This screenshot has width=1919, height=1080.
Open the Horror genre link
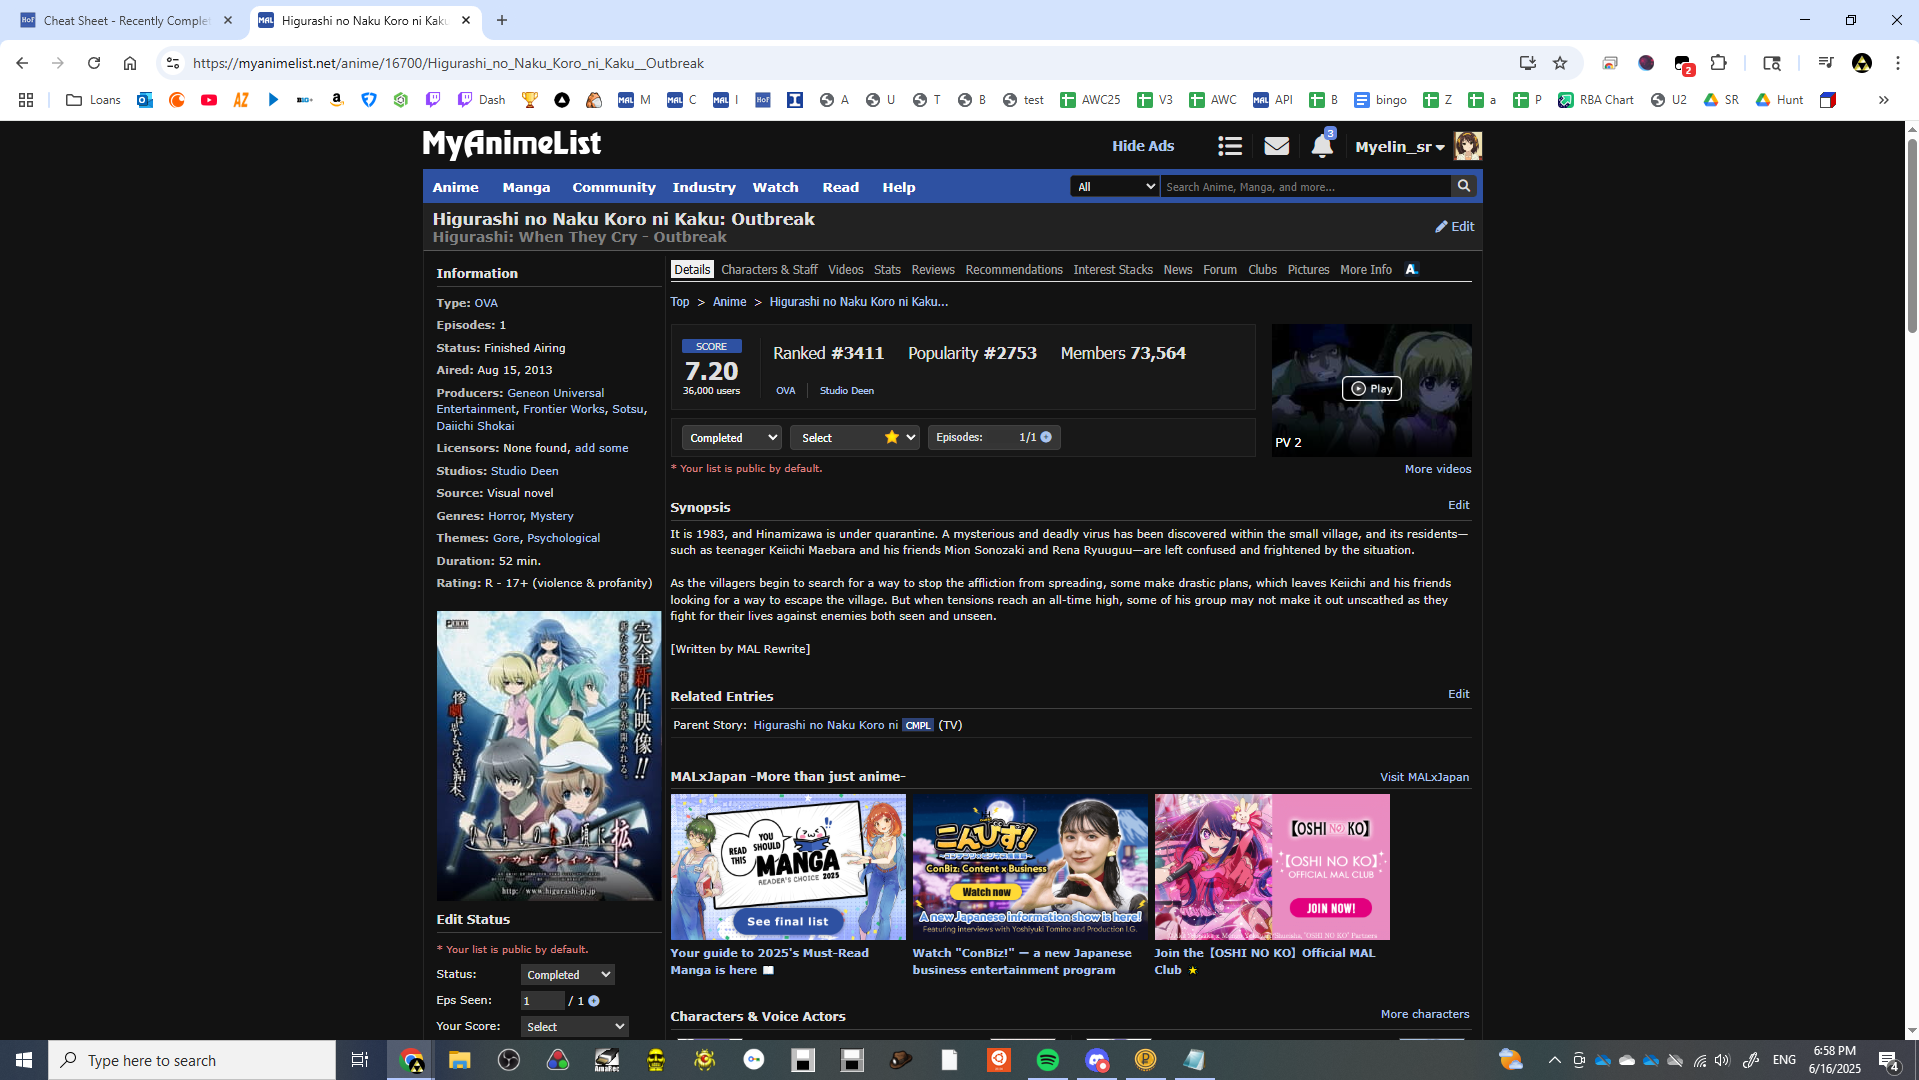point(505,516)
